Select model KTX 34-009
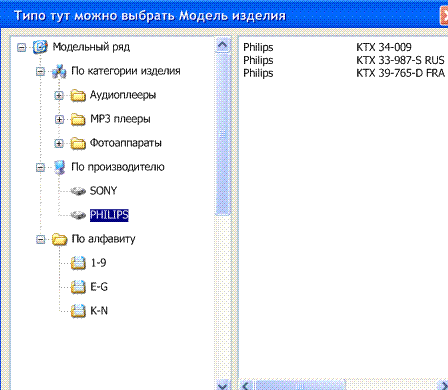The width and height of the screenshot is (448, 390). (x=384, y=47)
